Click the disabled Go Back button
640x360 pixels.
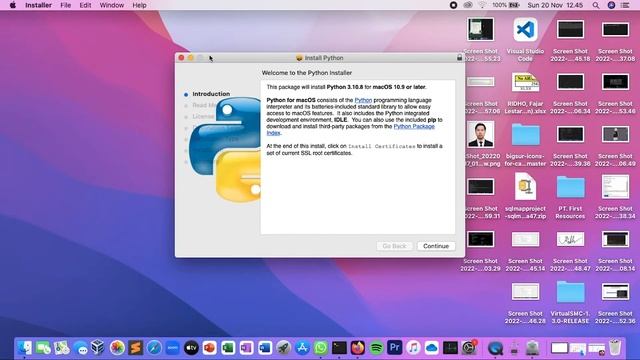pyautogui.click(x=394, y=246)
